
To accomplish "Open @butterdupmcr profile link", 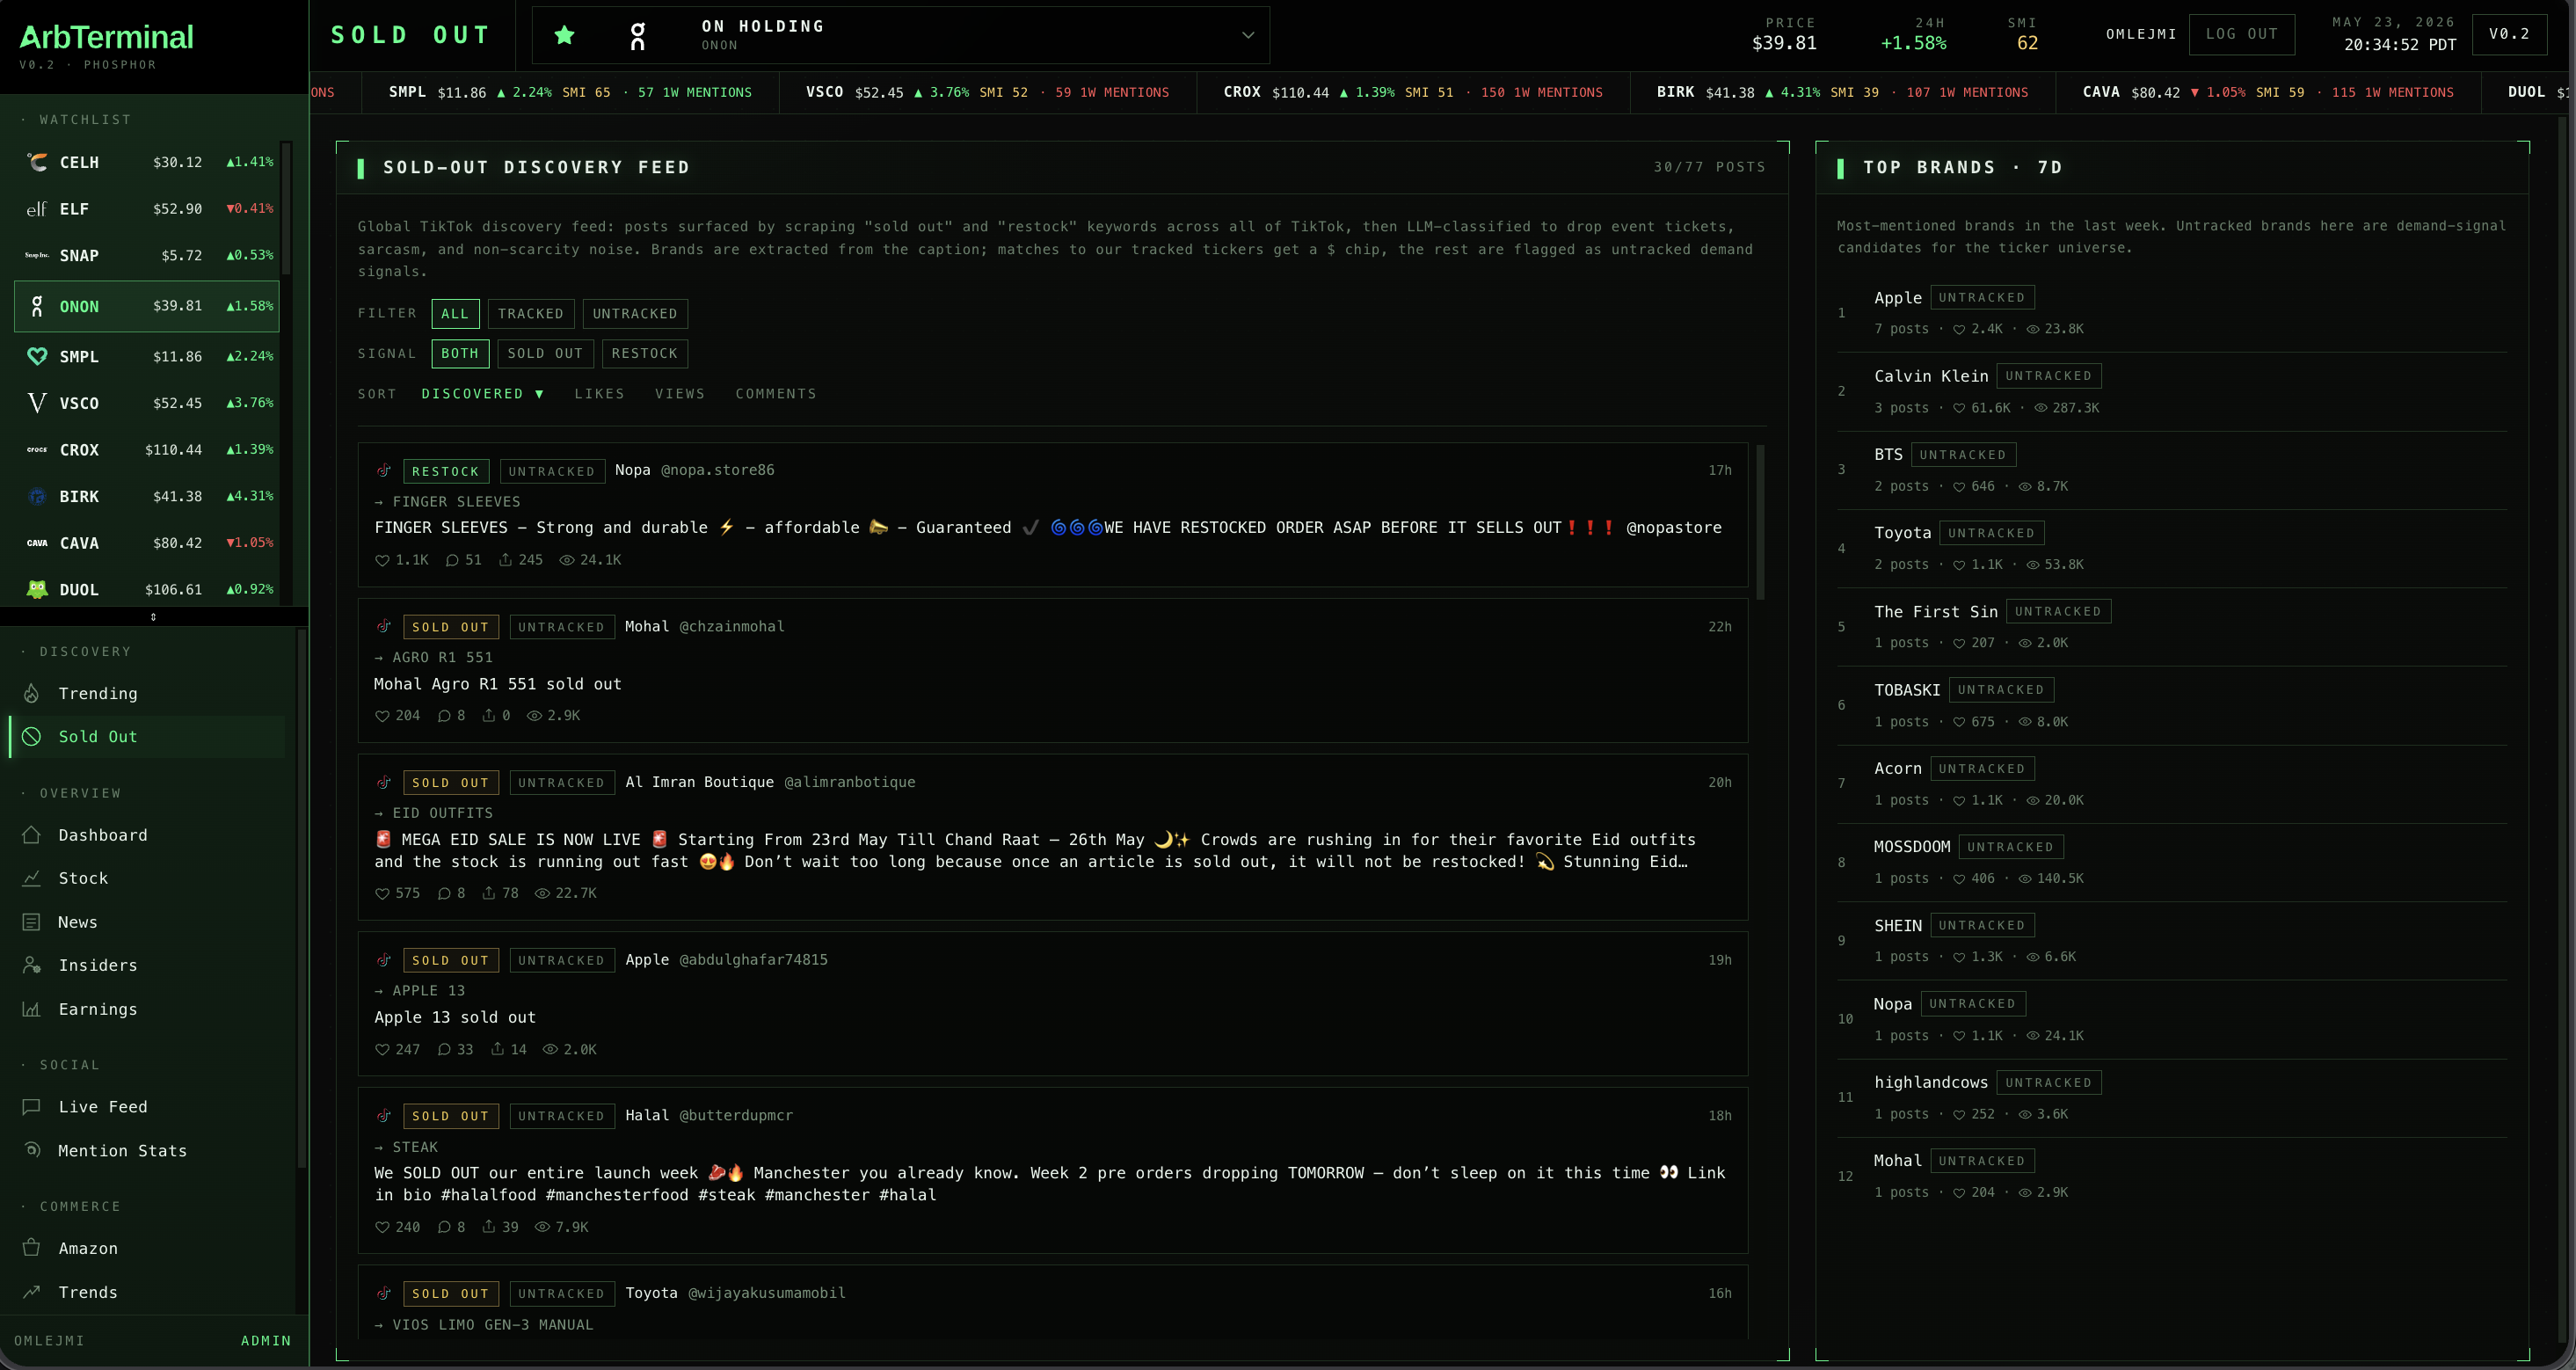I will tap(736, 1115).
